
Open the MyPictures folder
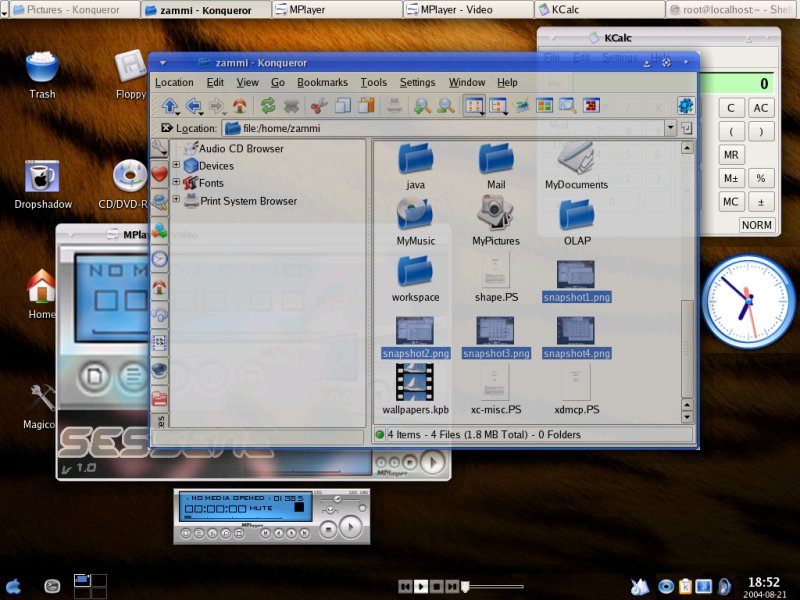pyautogui.click(x=495, y=221)
